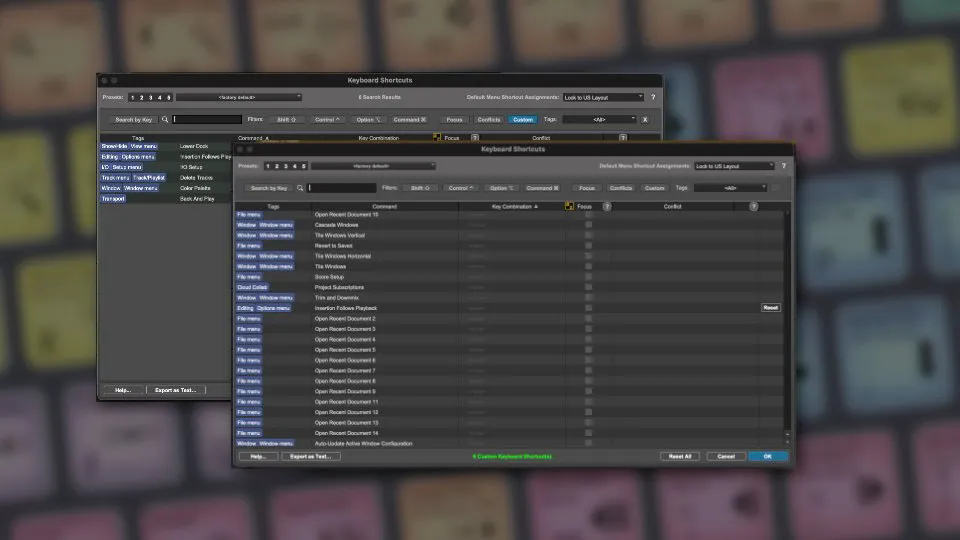Click the help icon next to the Focus header in front window

pyautogui.click(x=607, y=206)
